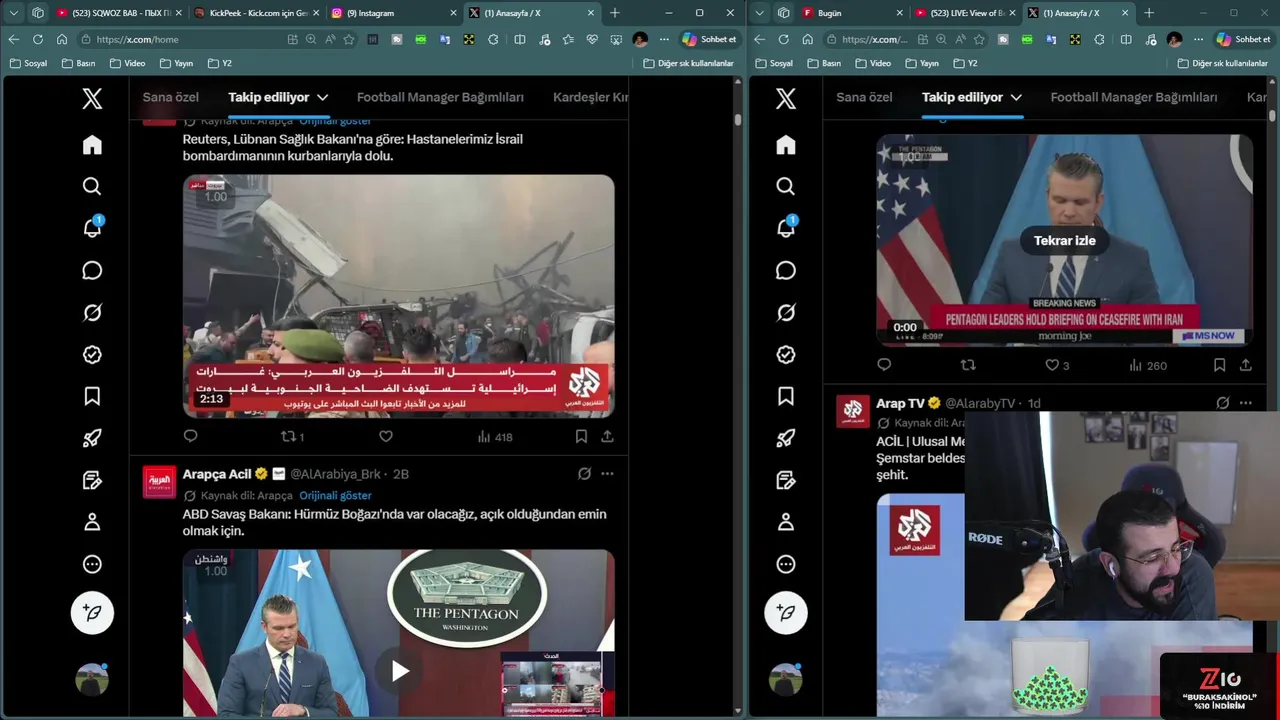Open Search in right window X sidebar

click(786, 187)
